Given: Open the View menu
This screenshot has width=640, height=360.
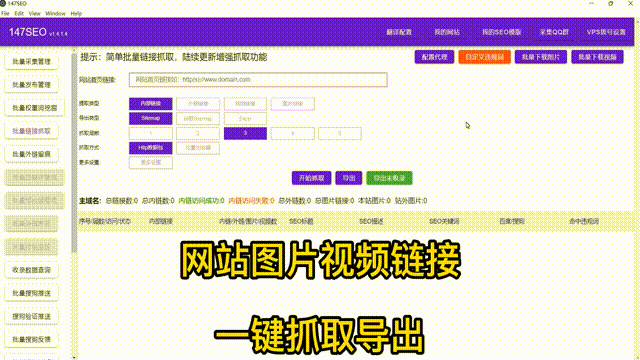Looking at the screenshot, I should point(35,13).
